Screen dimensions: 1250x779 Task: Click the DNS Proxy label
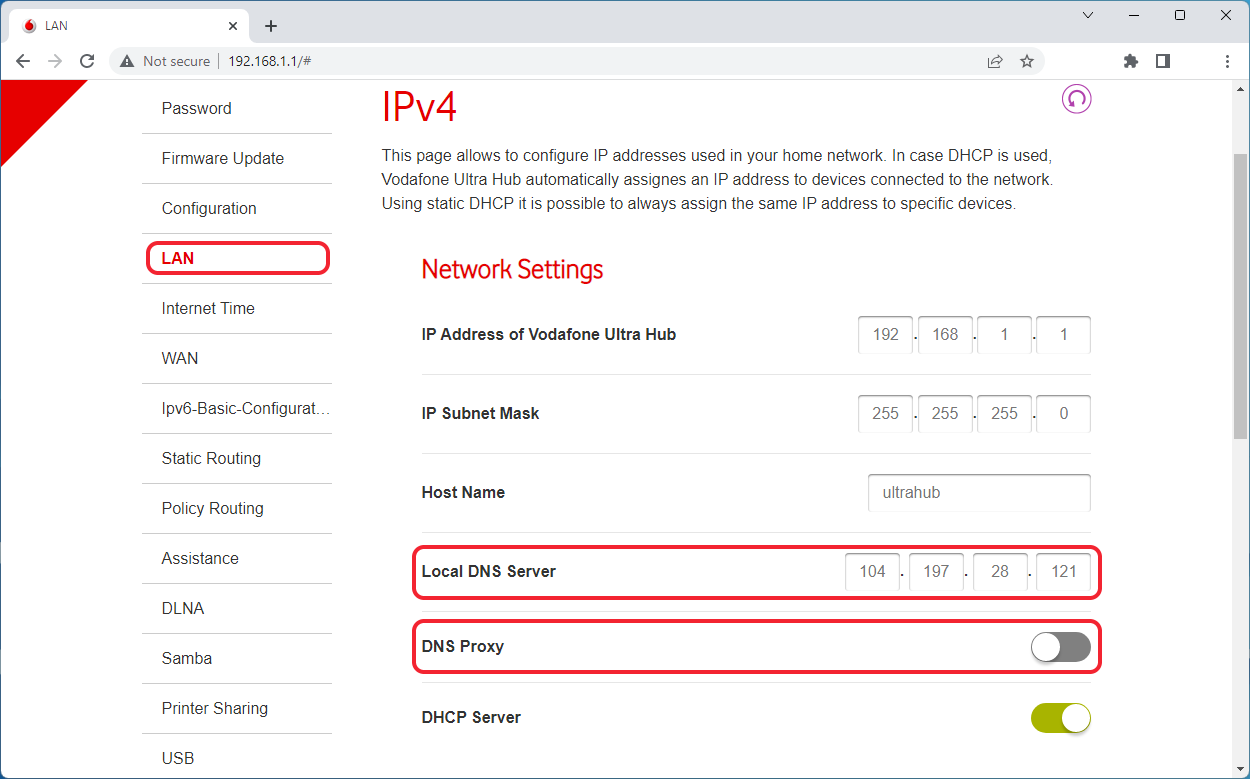(x=463, y=647)
